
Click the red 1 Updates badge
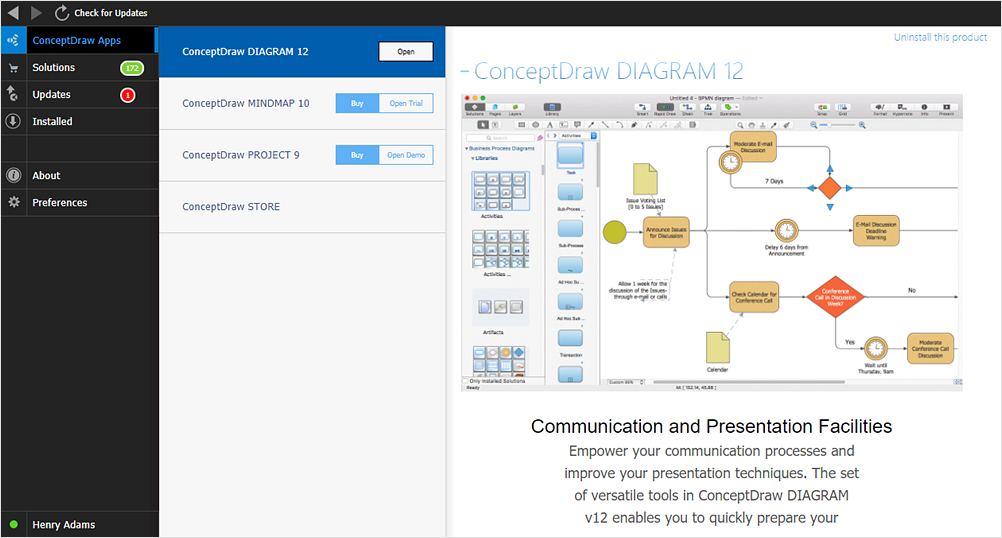coord(128,95)
